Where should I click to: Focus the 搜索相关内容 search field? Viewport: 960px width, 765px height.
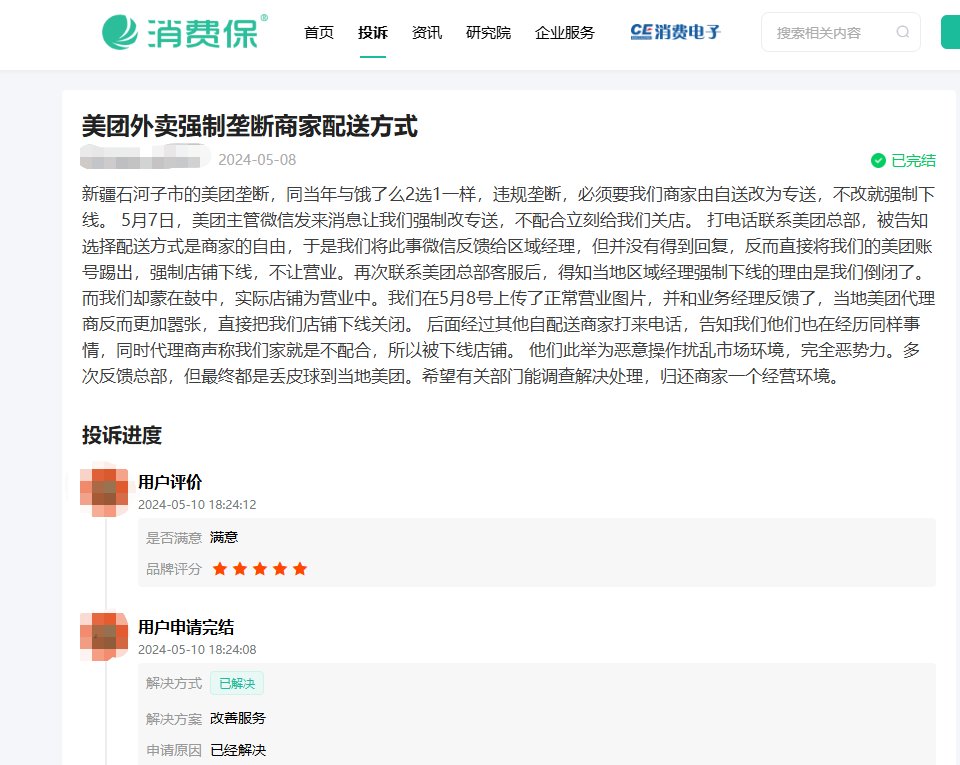pyautogui.click(x=841, y=32)
